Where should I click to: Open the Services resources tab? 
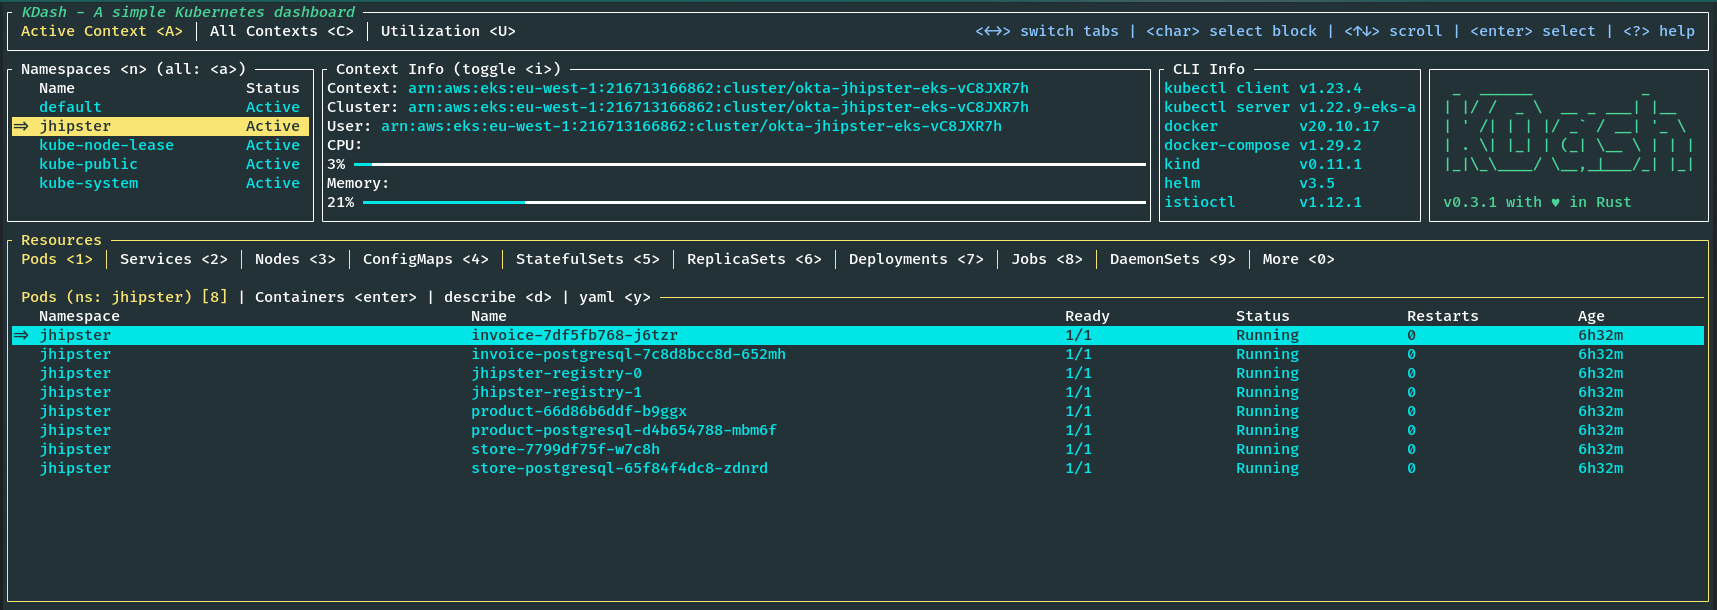click(173, 259)
